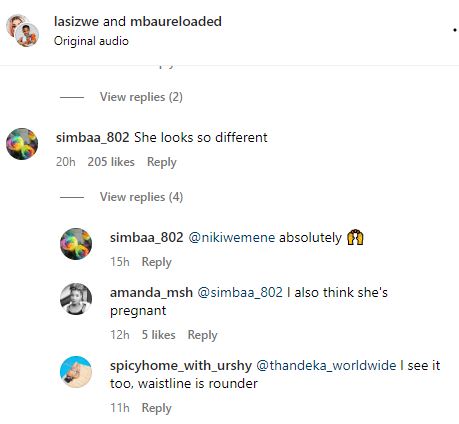This screenshot has width=459, height=424.
Task: Open spicyhome_with_urshy profile picture
Action: [x=76, y=372]
